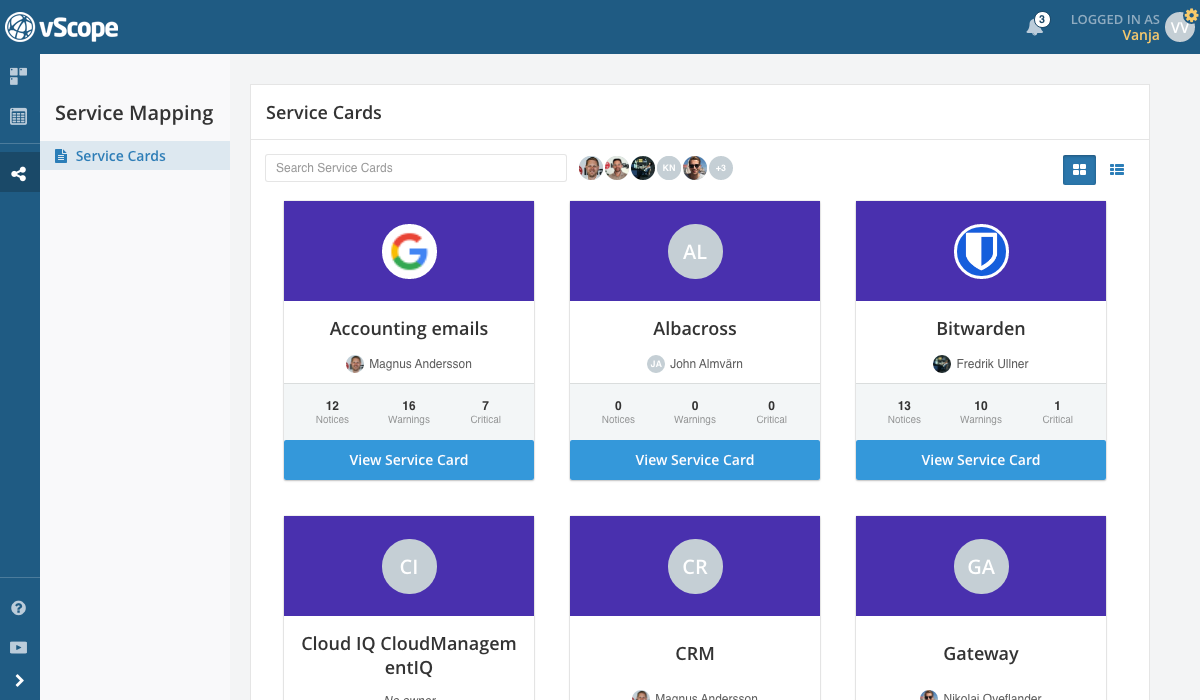This screenshot has height=700, width=1200.
Task: Click the Google logo on Accounting emails
Action: (409, 251)
